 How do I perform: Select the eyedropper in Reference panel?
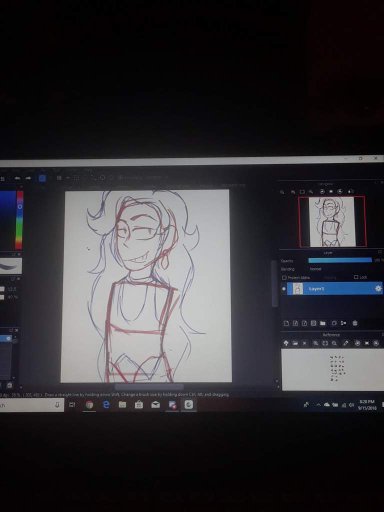coord(346,343)
